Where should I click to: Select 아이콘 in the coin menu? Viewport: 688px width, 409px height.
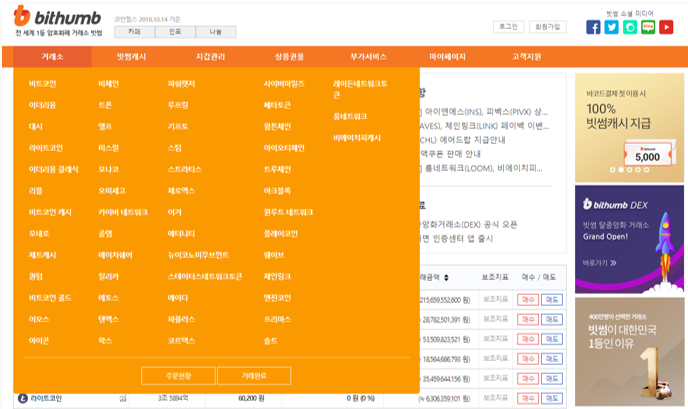point(39,341)
